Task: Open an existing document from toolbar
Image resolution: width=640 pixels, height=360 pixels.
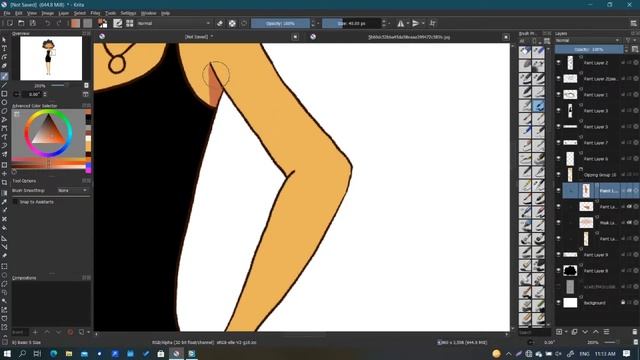Action: [21, 23]
